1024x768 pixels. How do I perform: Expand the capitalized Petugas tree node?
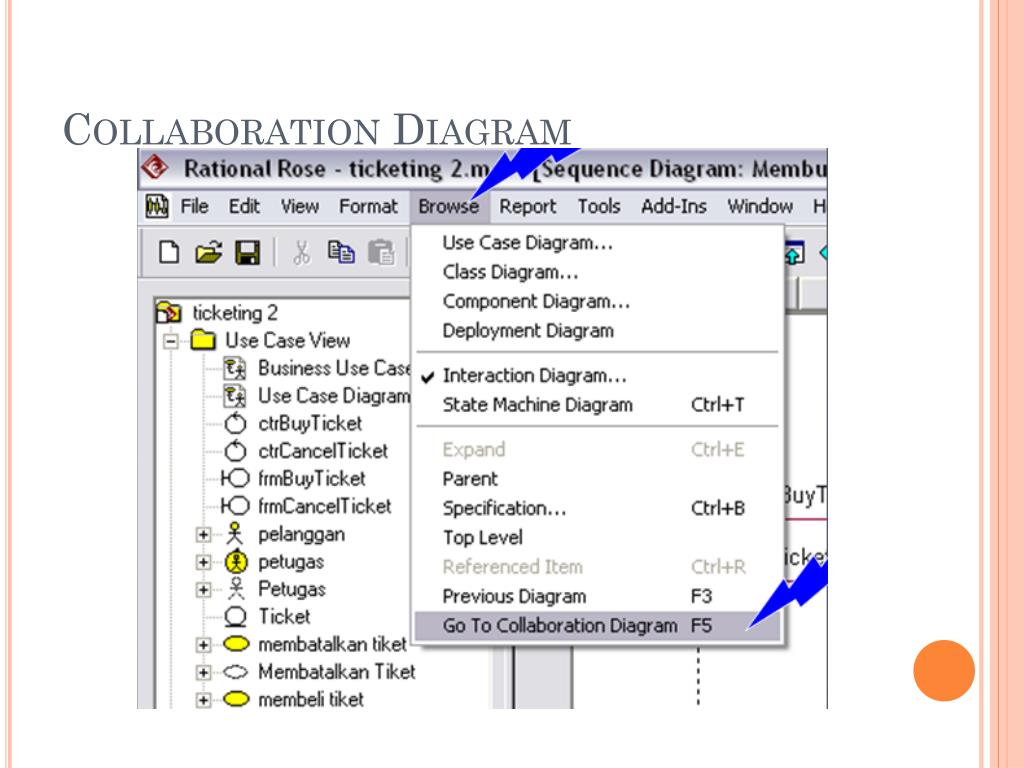pyautogui.click(x=203, y=590)
